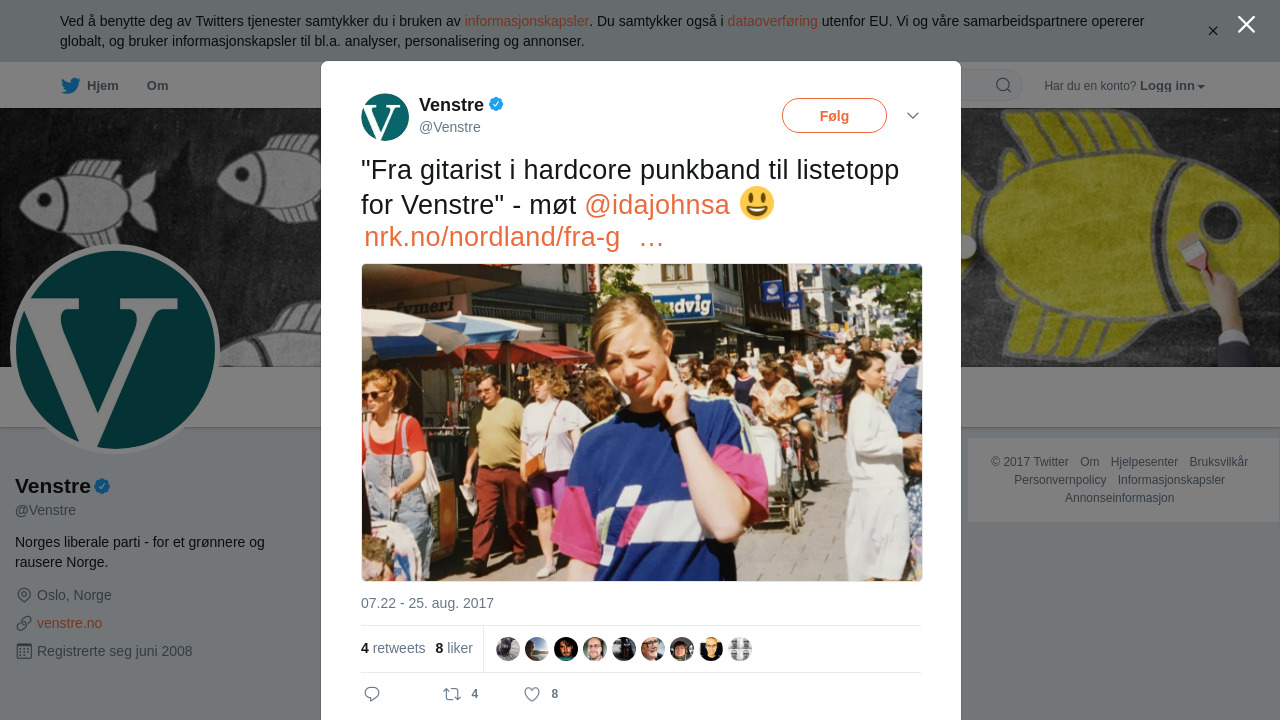The height and width of the screenshot is (720, 1280).
Task: Retweet the Venstre tweet
Action: coord(452,694)
